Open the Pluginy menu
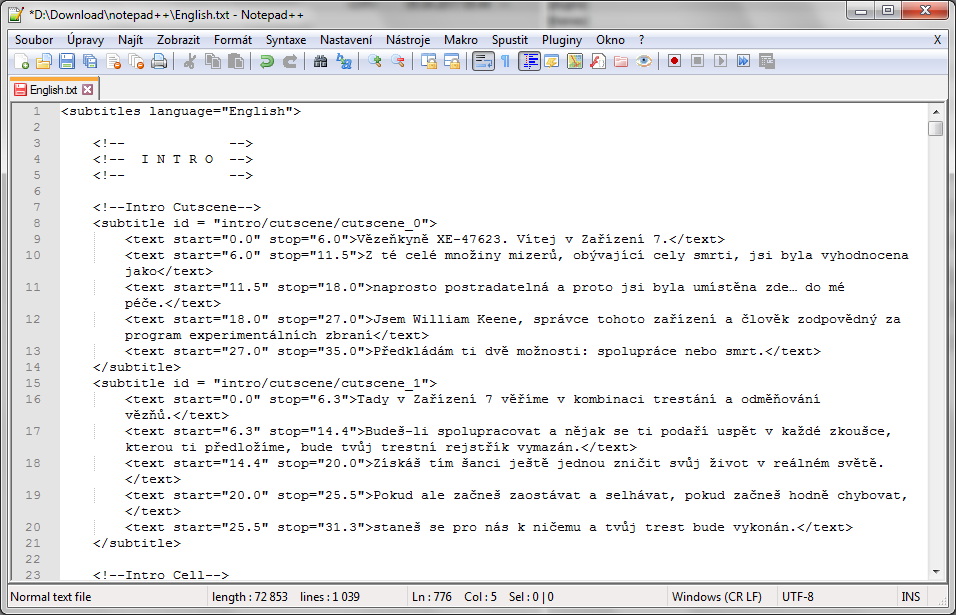Image resolution: width=956 pixels, height=615 pixels. click(x=562, y=40)
